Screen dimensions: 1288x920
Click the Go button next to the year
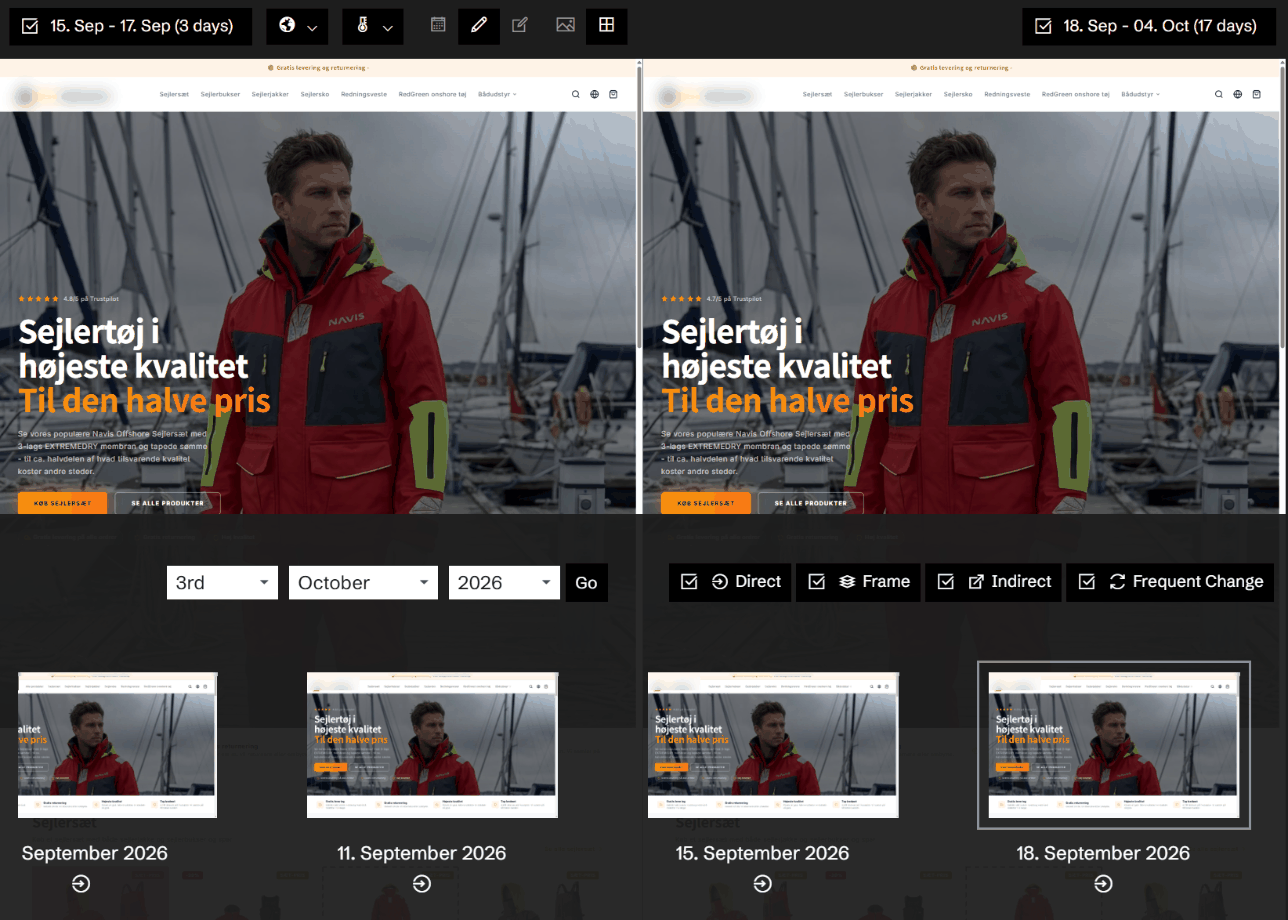click(x=587, y=583)
